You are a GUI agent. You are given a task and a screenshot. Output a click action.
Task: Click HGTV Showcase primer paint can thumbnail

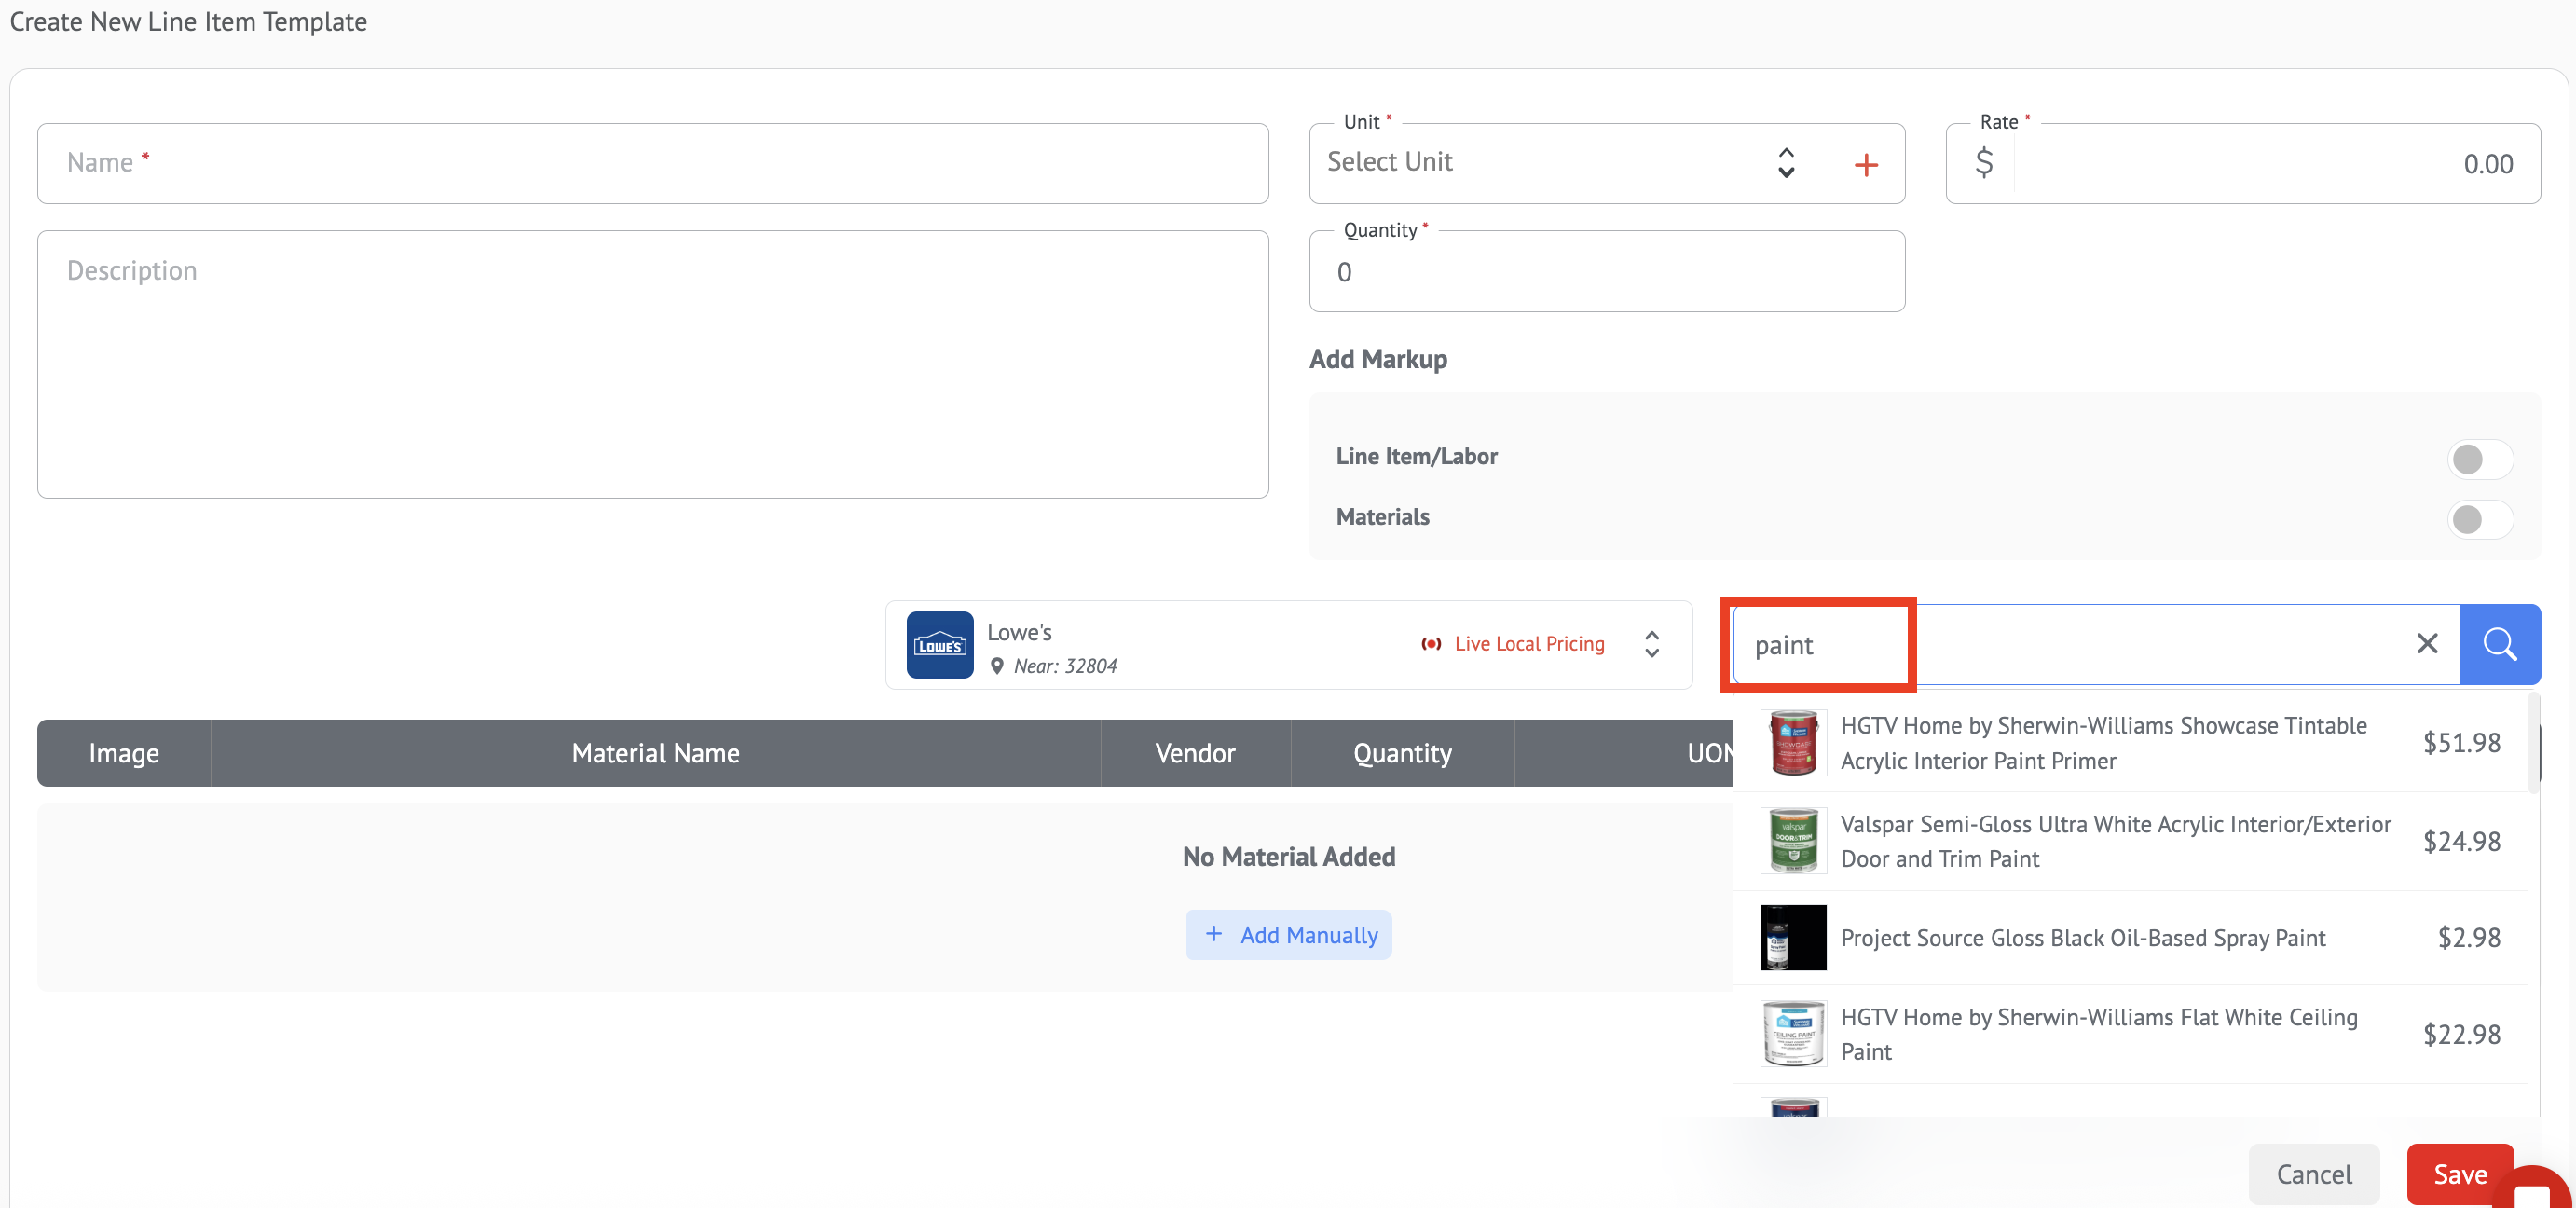[x=1793, y=743]
